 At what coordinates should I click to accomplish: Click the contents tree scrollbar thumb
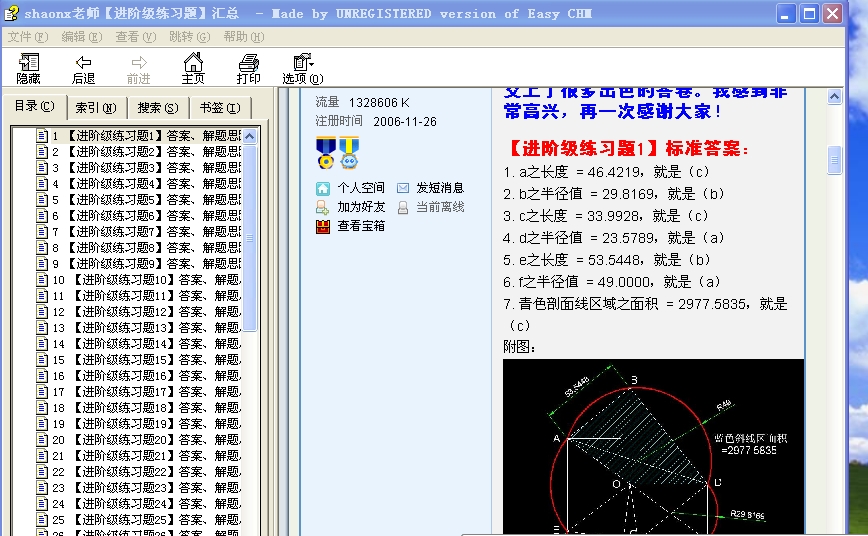[250, 238]
